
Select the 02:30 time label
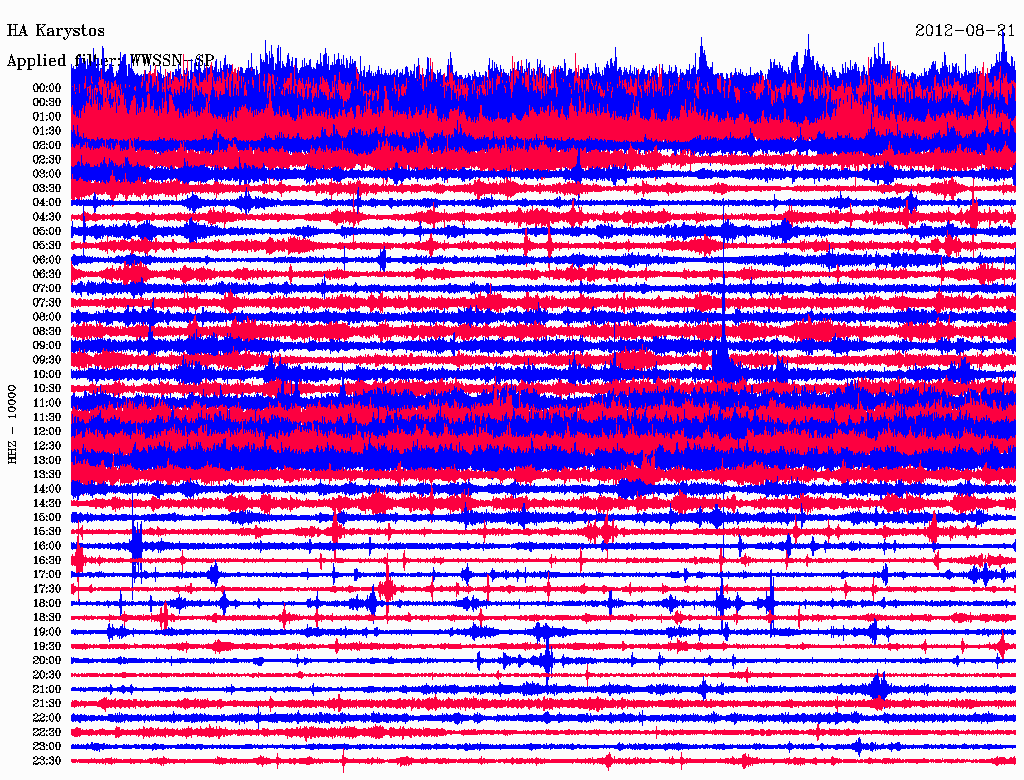[46, 159]
